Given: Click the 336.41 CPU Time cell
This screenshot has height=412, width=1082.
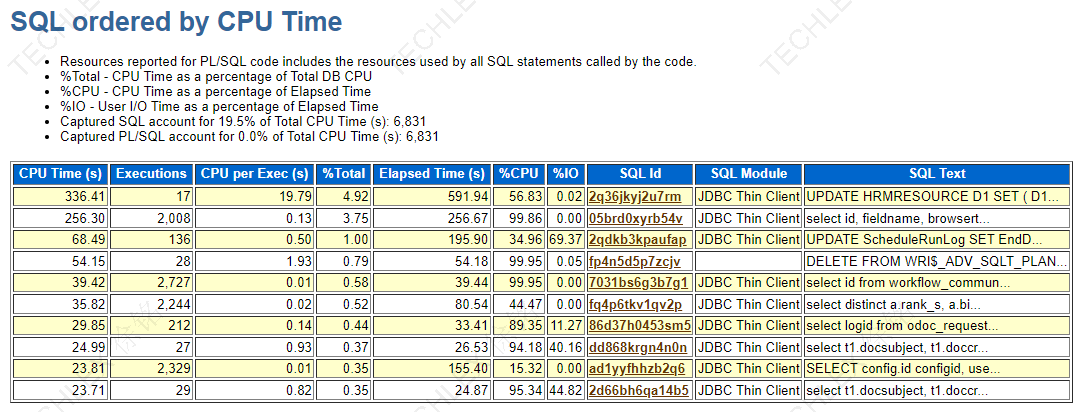Looking at the screenshot, I should click(x=85, y=196).
